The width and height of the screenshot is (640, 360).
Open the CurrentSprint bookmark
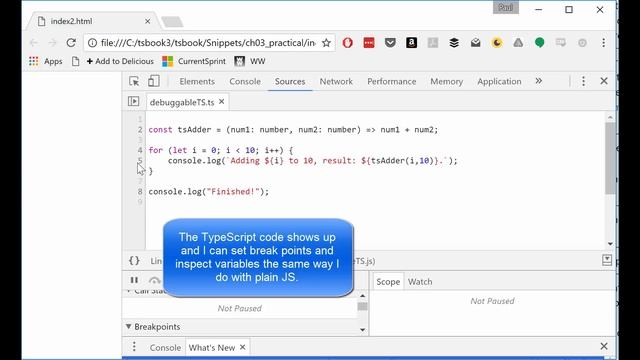pyautogui.click(x=194, y=61)
